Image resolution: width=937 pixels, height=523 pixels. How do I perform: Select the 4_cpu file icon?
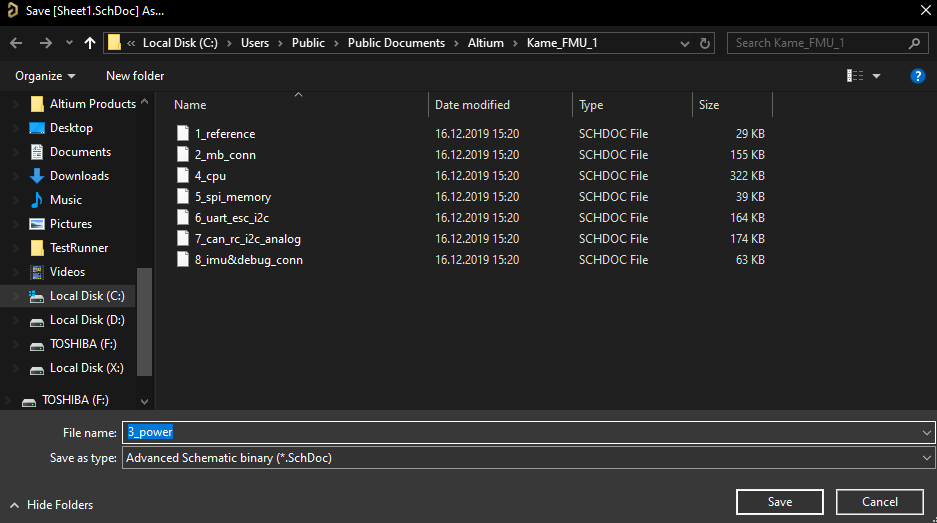click(x=183, y=176)
